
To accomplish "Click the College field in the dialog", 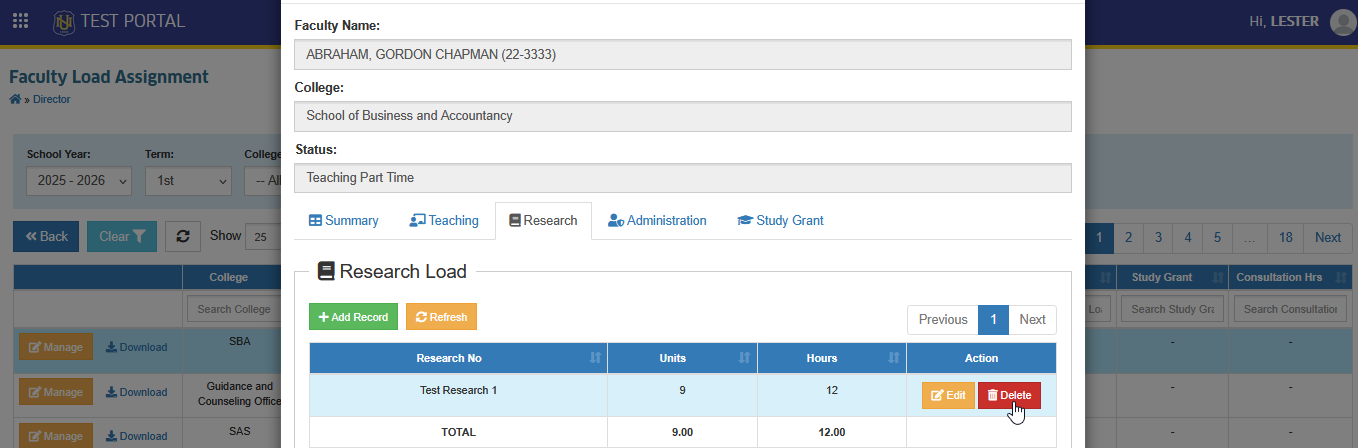I will coord(683,116).
